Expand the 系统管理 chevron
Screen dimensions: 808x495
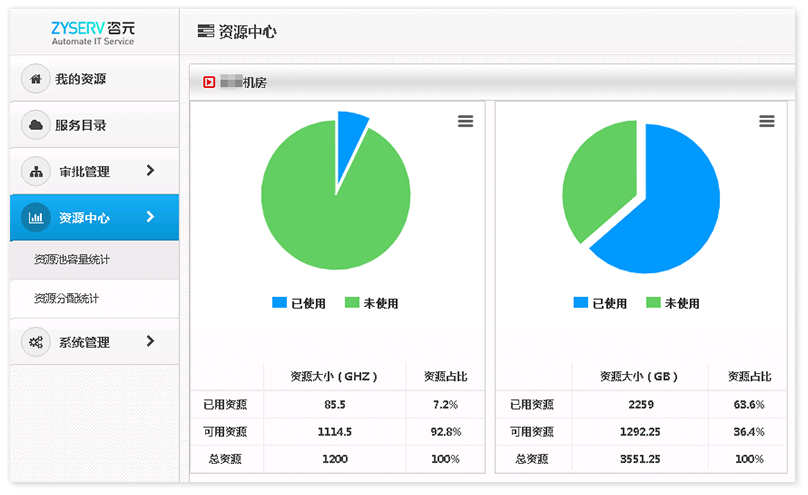150,341
